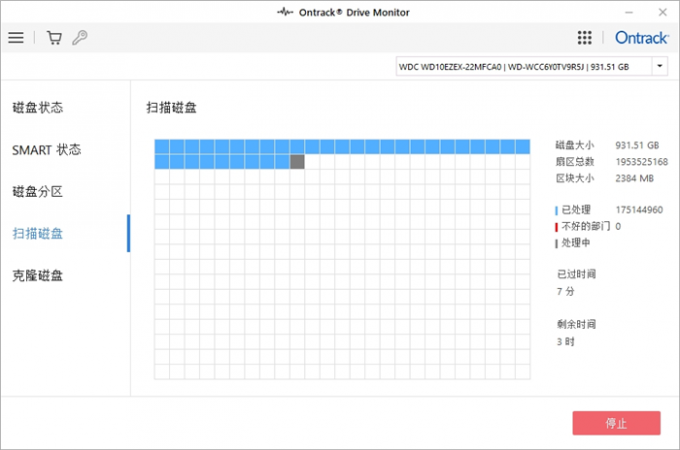Click the 区块大小 value 2384 MB
The image size is (680, 450).
634,178
